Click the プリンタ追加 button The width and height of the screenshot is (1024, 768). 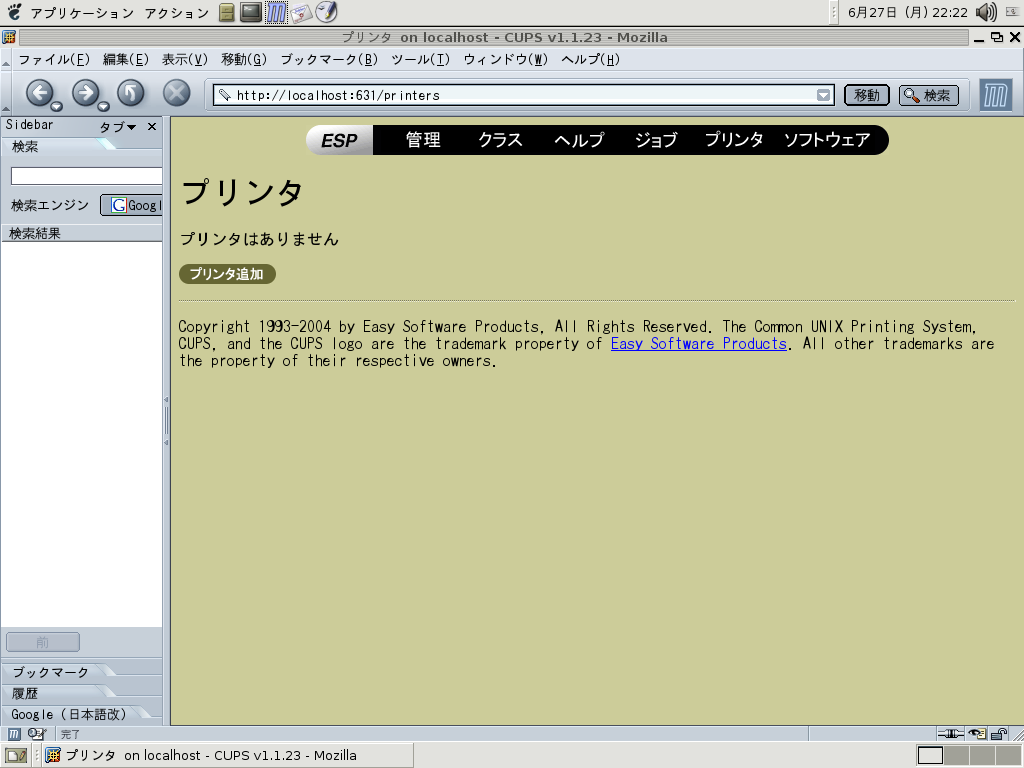[227, 274]
